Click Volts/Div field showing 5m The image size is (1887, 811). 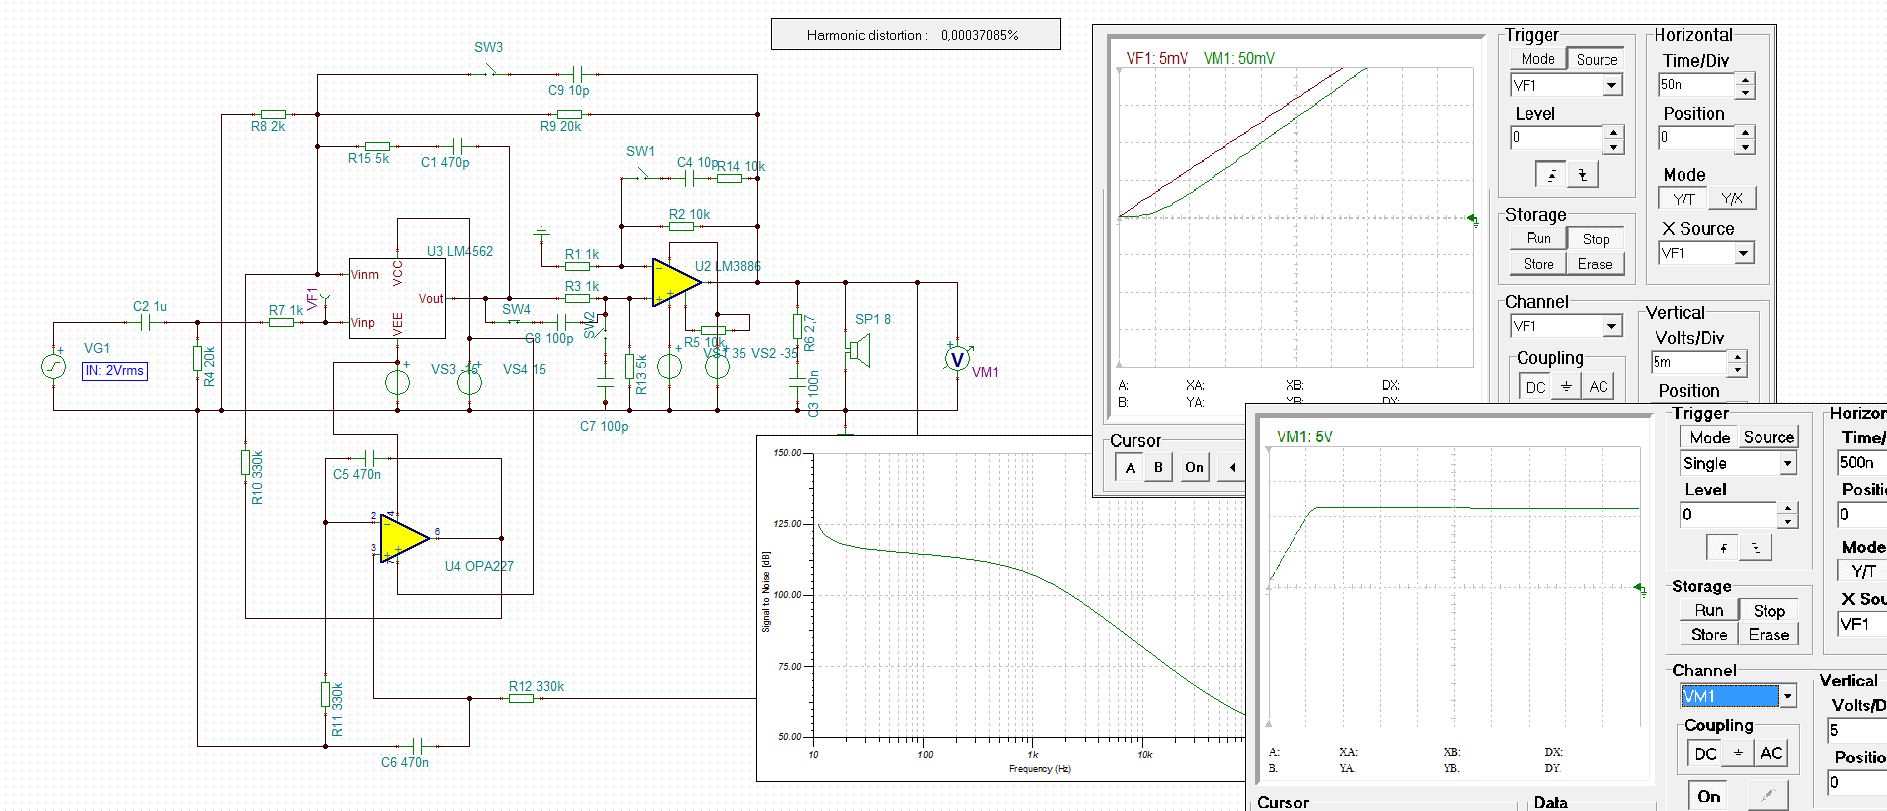[x=1690, y=362]
